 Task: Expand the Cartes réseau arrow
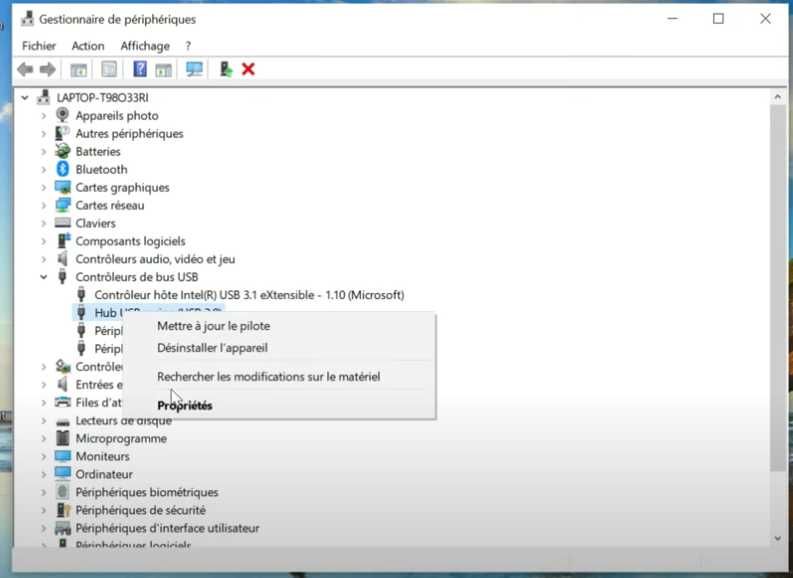click(x=43, y=205)
